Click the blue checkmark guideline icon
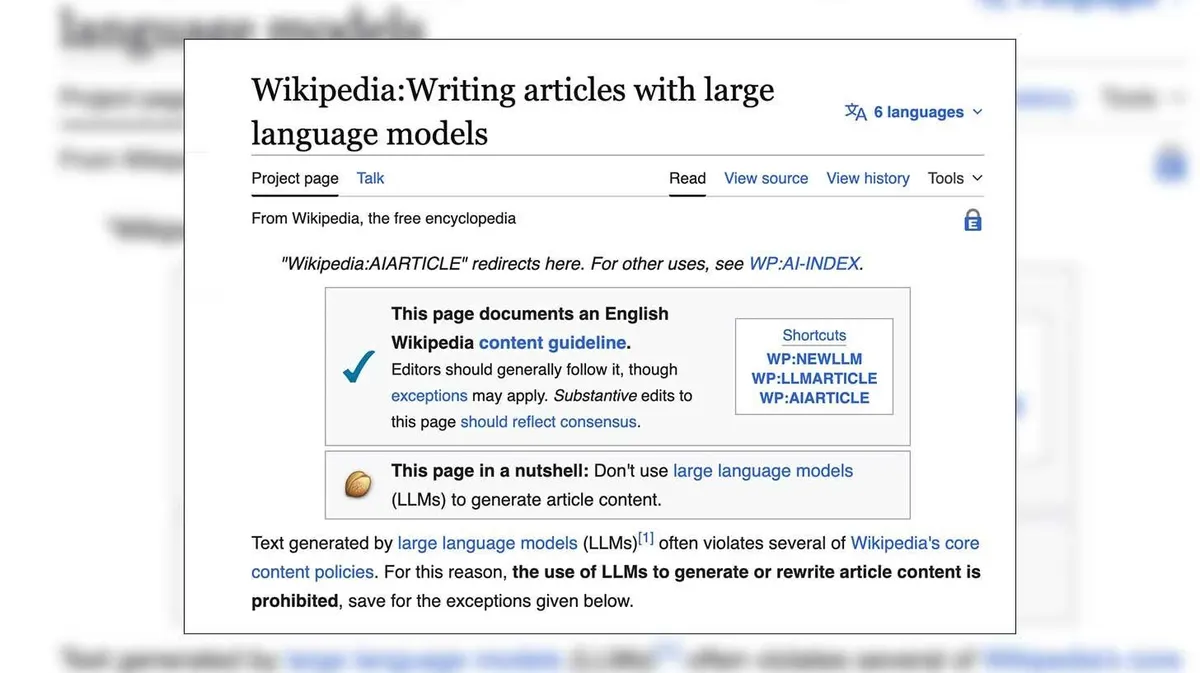1200x673 pixels. [358, 366]
